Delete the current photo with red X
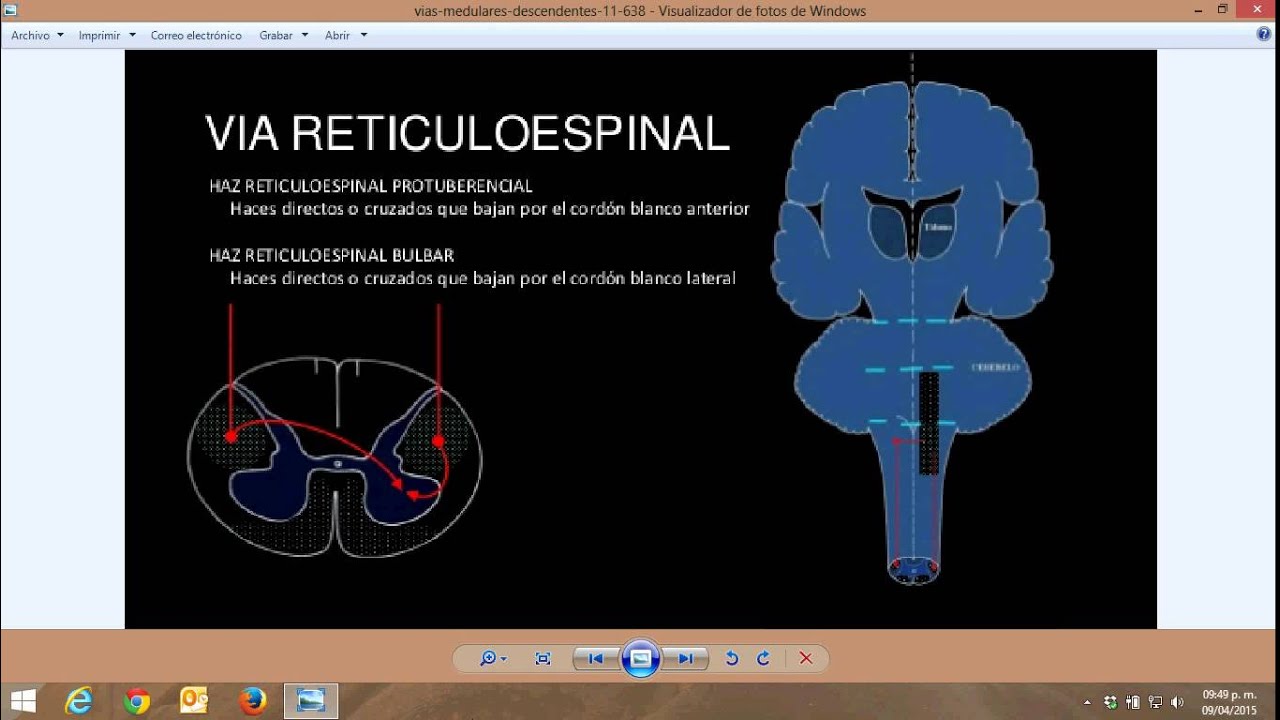The height and width of the screenshot is (720, 1280). pyautogui.click(x=806, y=658)
